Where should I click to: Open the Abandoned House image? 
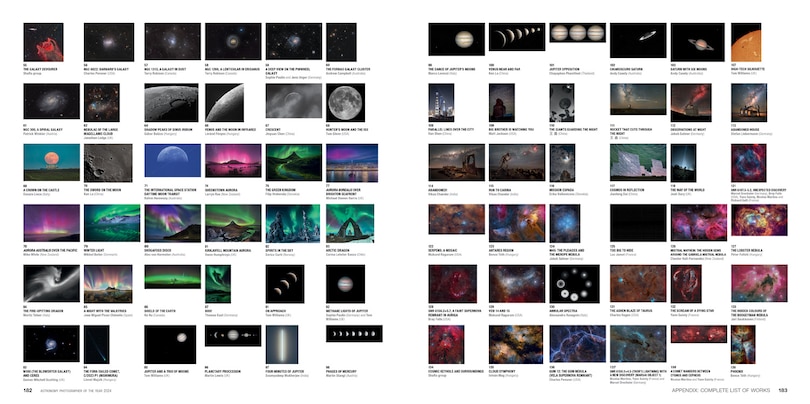749,103
